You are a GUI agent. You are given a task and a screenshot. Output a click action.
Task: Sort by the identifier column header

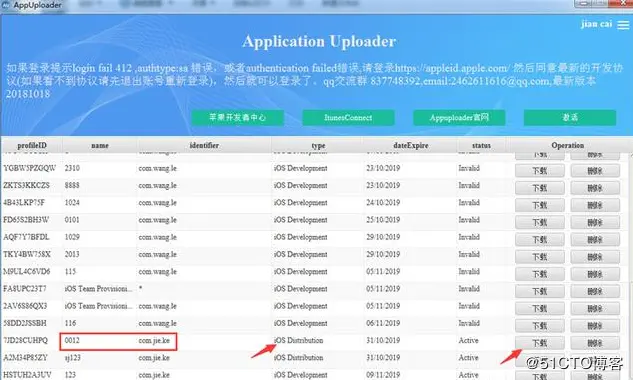coord(204,145)
